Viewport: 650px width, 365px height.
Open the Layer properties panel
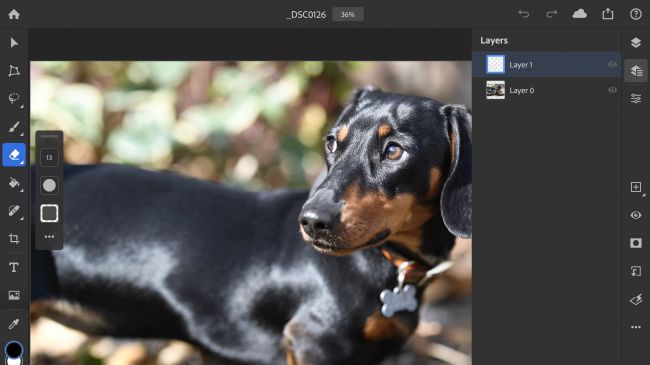click(636, 98)
